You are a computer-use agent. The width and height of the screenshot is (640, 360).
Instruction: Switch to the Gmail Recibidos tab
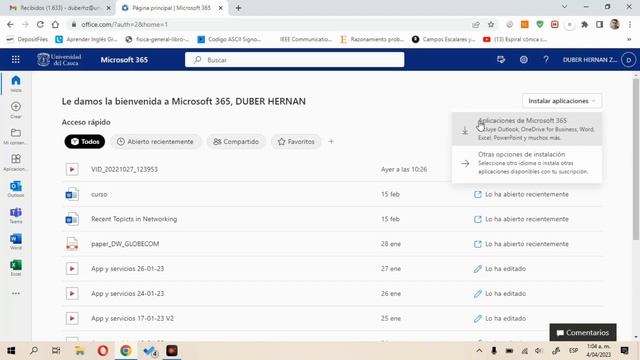[x=59, y=8]
